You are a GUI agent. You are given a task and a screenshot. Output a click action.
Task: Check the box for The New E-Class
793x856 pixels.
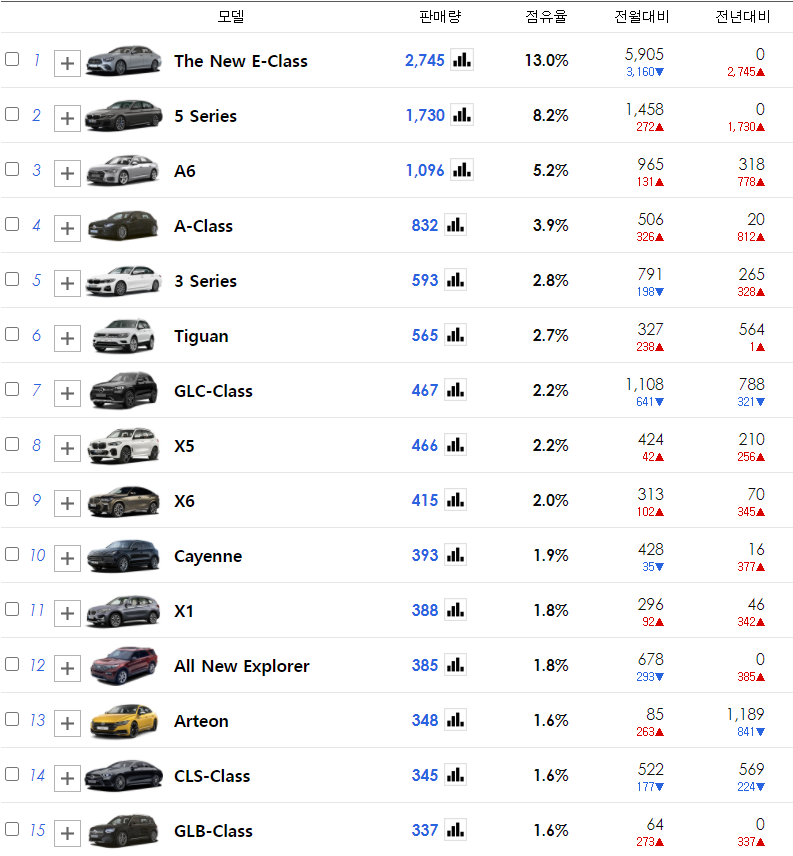click(12, 59)
